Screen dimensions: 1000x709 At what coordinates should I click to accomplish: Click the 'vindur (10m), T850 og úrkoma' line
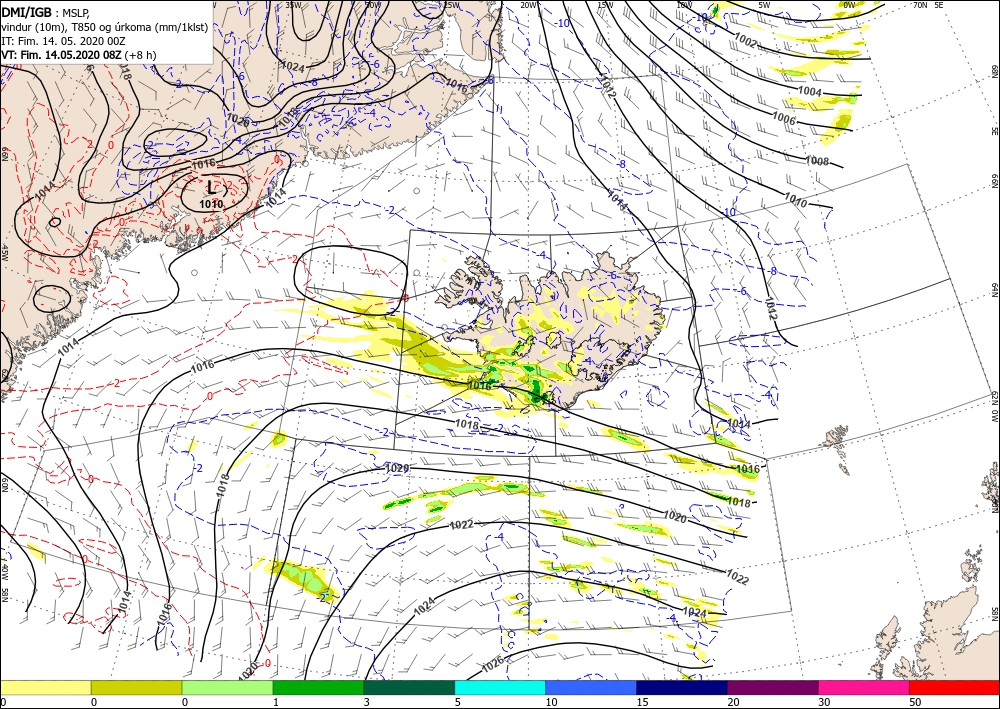coord(105,26)
